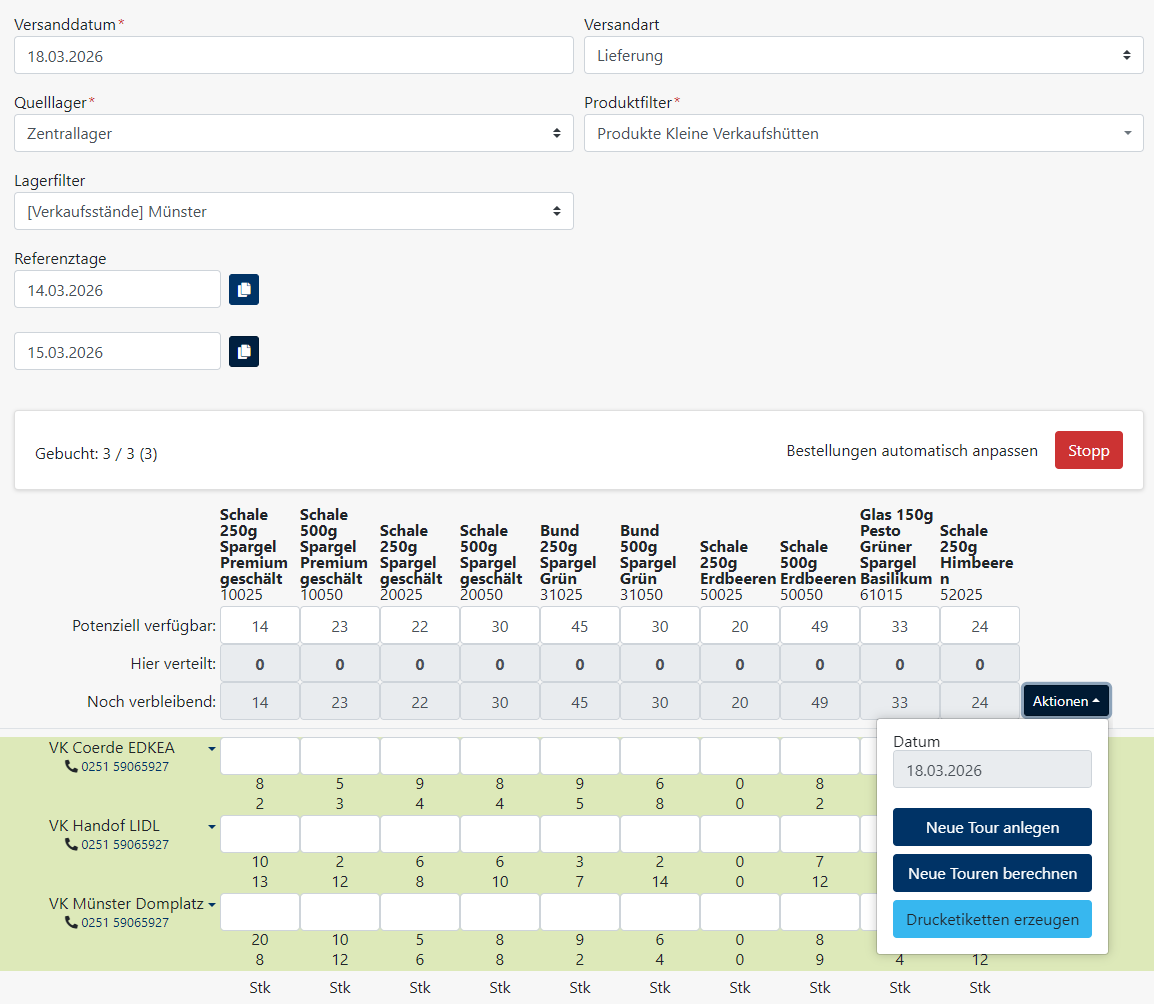Image resolution: width=1154 pixels, height=1004 pixels.
Task: Expand the VK Handof LIDL caret menu
Action: tap(212, 827)
